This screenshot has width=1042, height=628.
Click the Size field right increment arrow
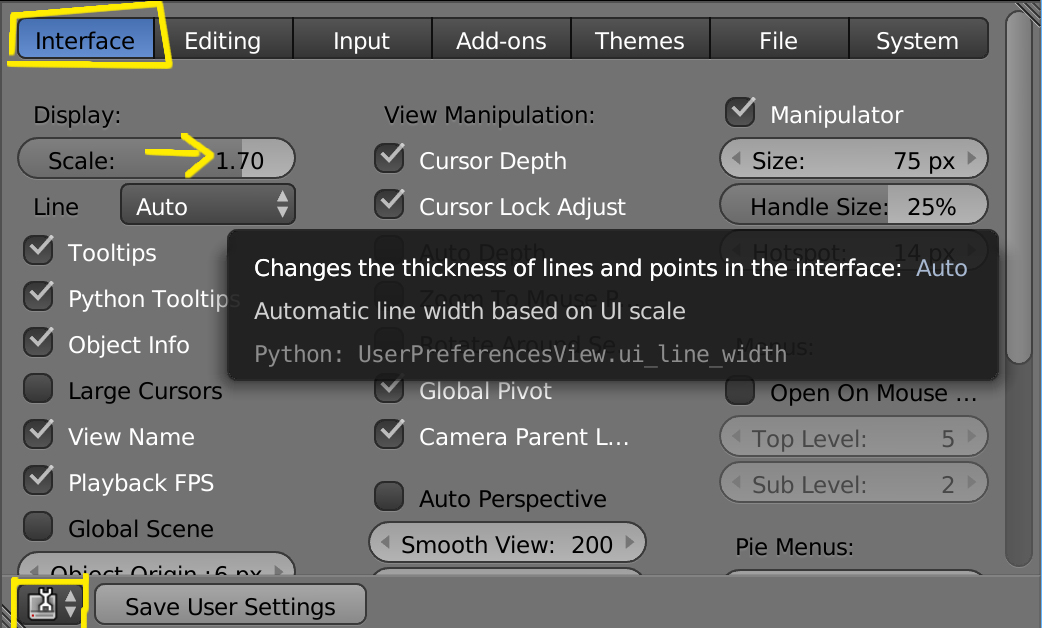[971, 160]
